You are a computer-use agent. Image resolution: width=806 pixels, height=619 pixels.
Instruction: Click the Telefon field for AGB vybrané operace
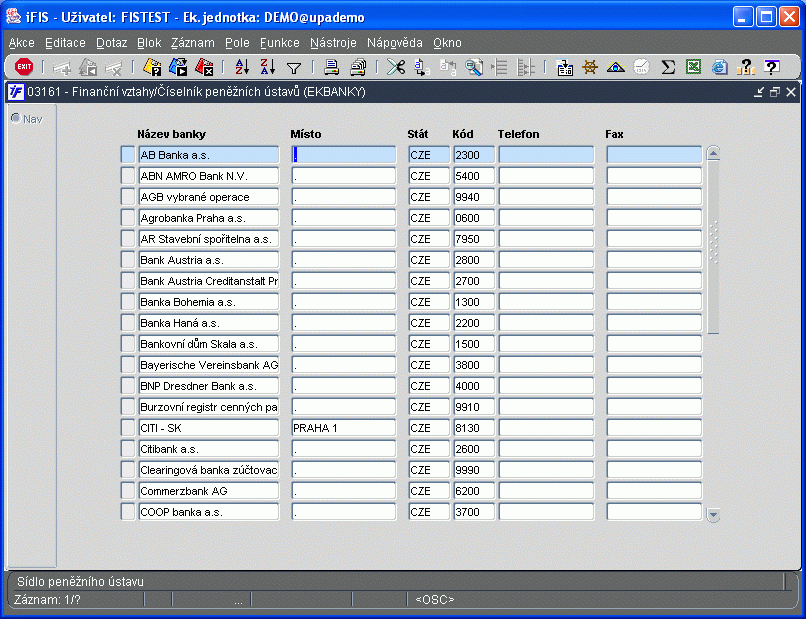(546, 197)
